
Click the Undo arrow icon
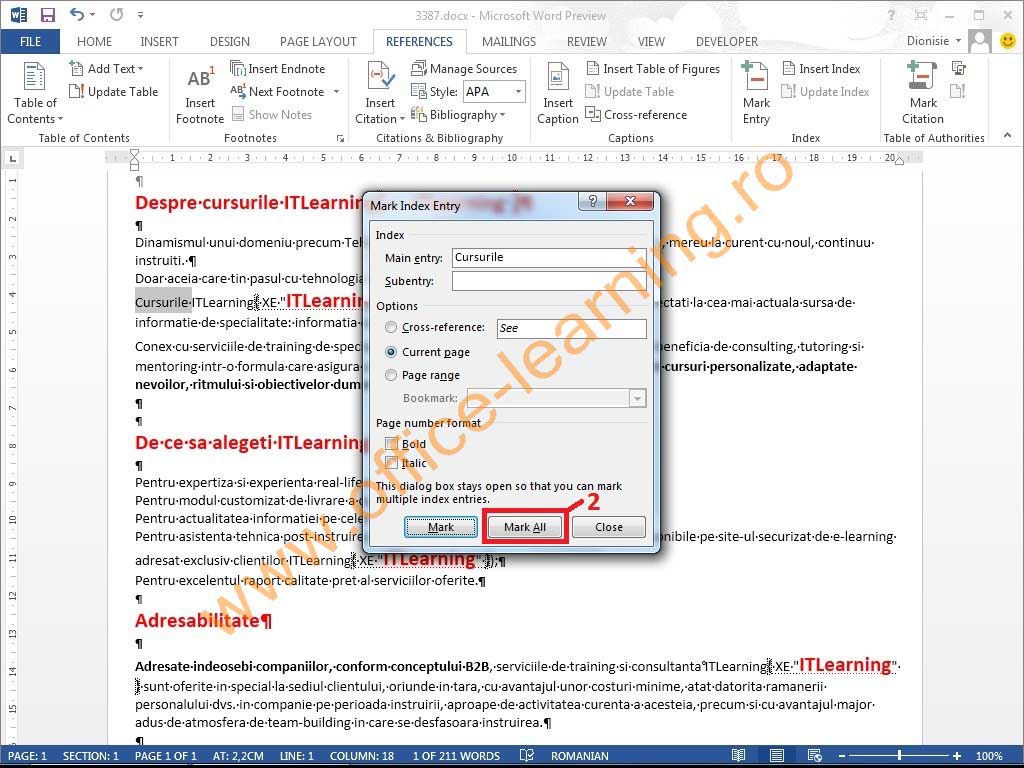[76, 14]
